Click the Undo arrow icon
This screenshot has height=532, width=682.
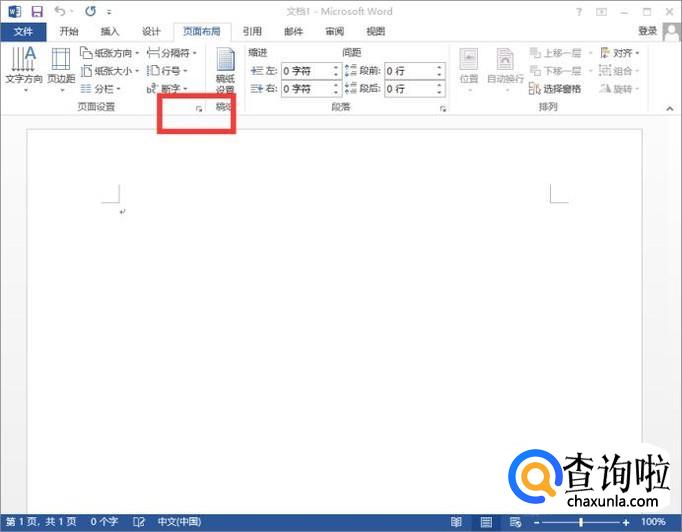(60, 12)
